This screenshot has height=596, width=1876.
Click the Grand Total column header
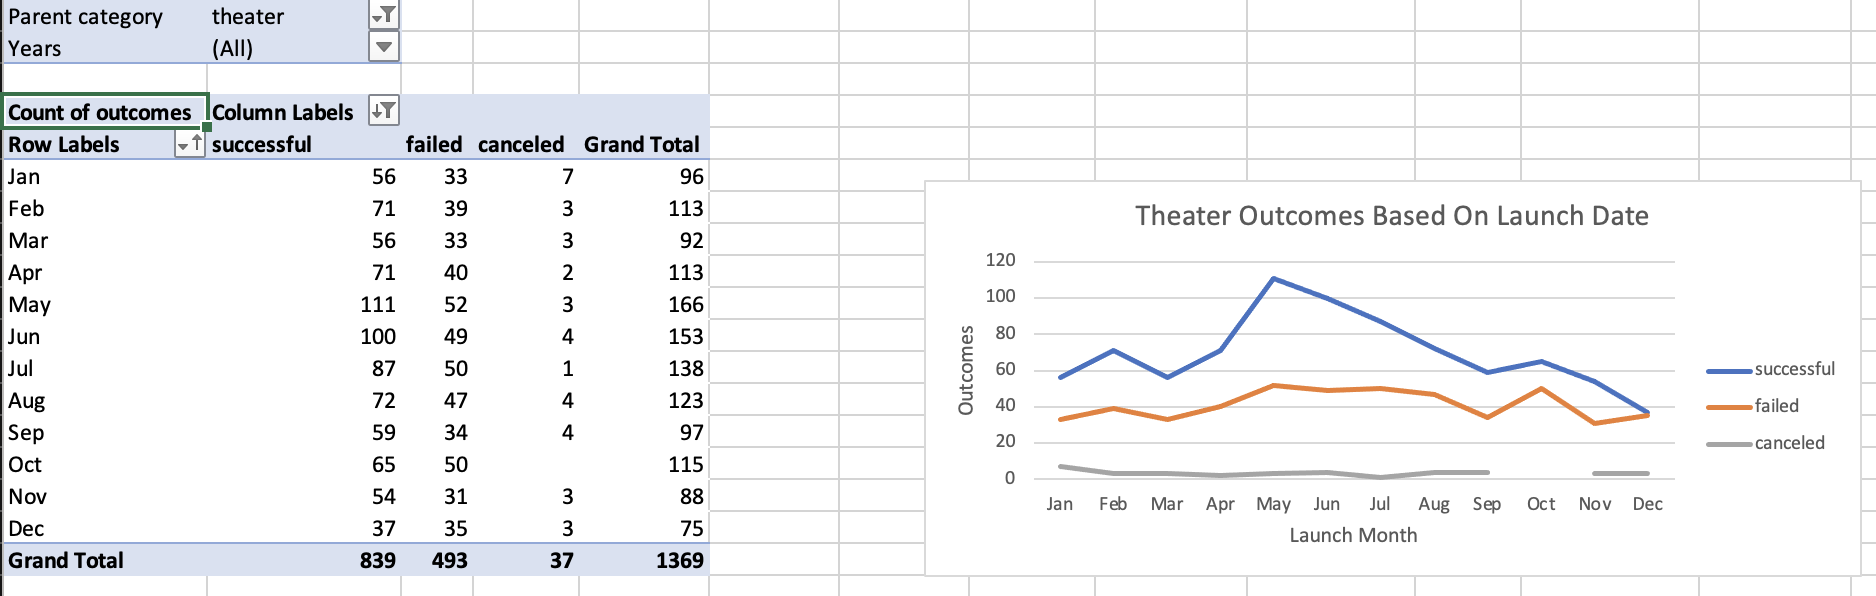tap(642, 144)
